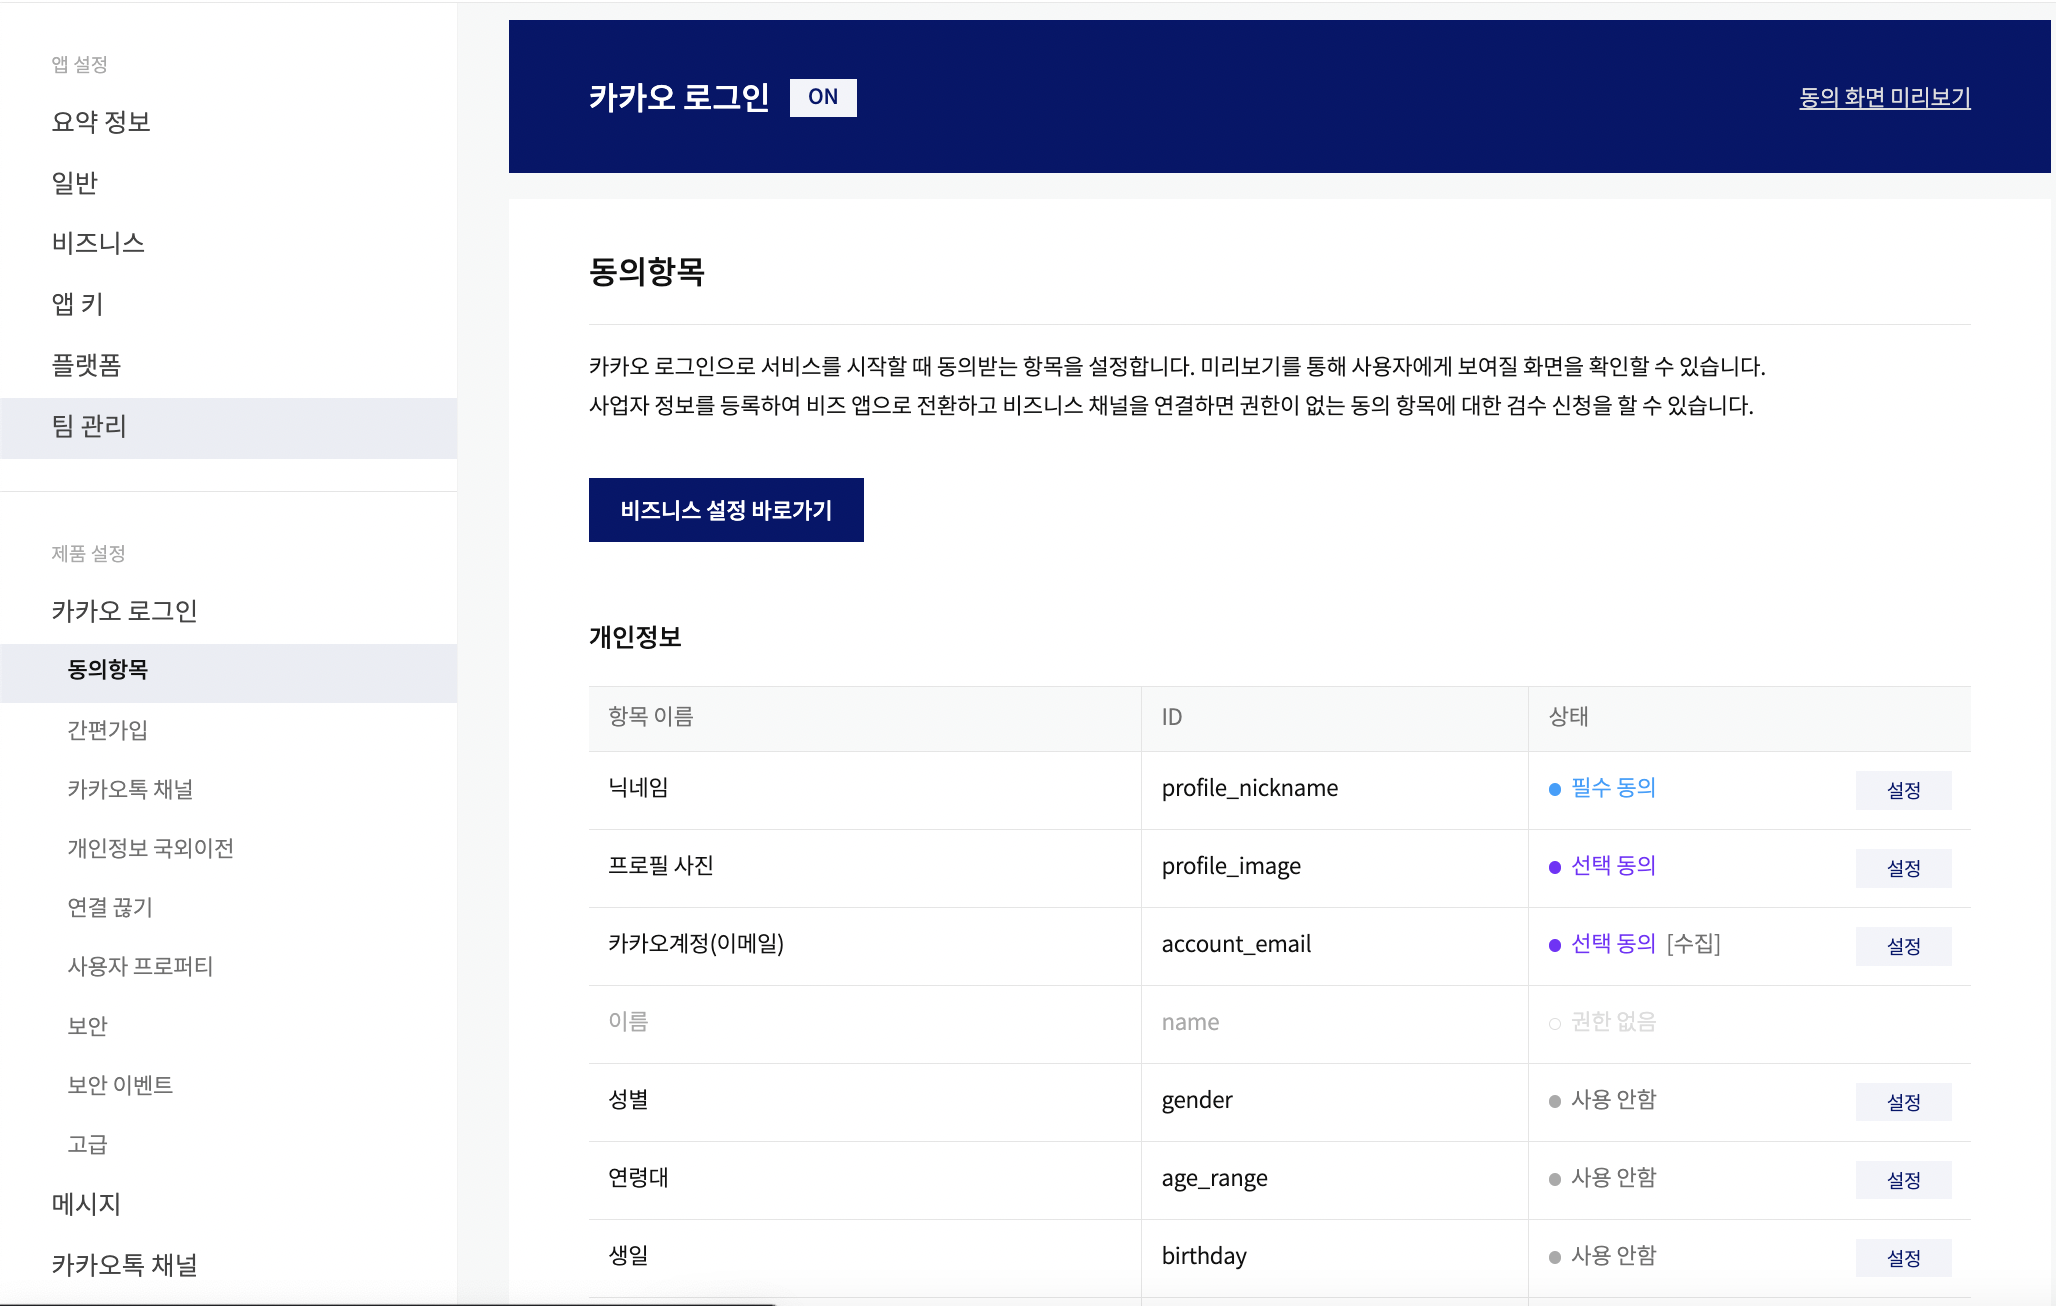
Task: Open 보안 이벤트 submenu
Action: click(x=120, y=1085)
